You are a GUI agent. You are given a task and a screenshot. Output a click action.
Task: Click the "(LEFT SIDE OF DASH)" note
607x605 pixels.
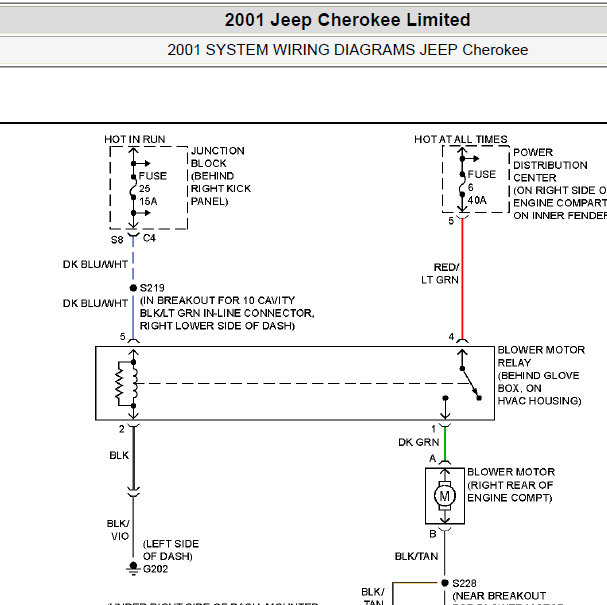(171, 550)
